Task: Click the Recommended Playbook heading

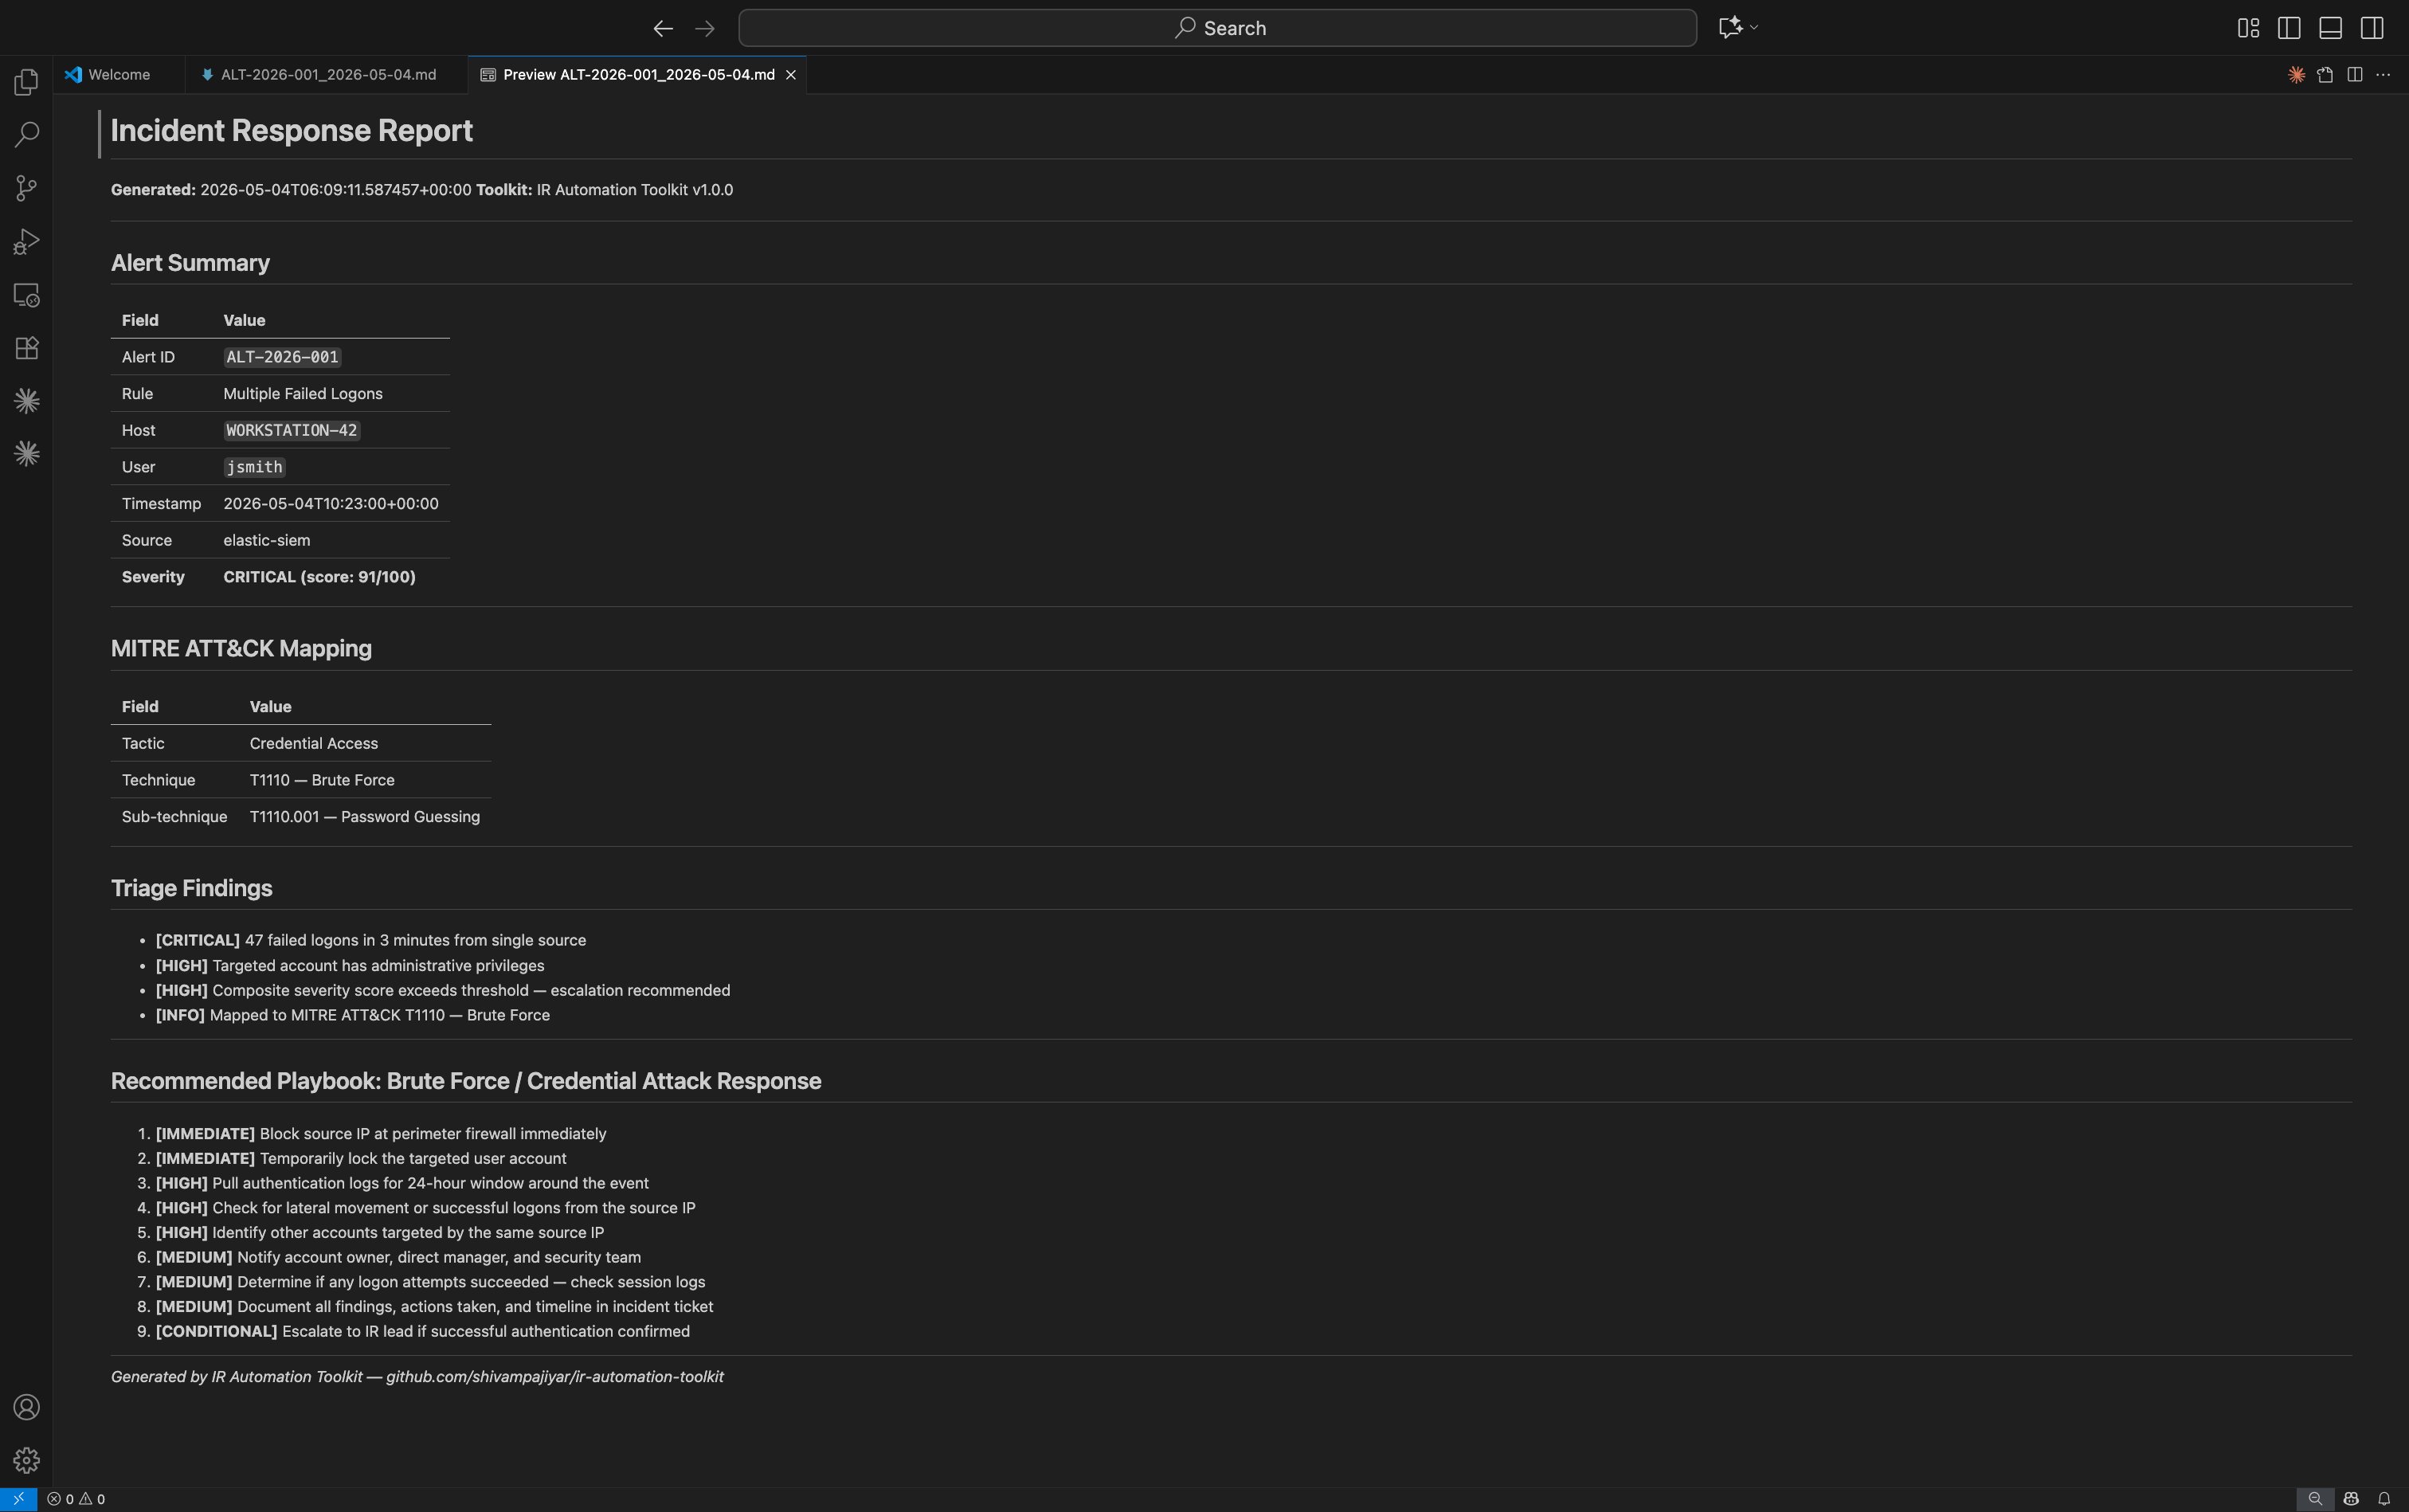Action: tap(466, 1082)
